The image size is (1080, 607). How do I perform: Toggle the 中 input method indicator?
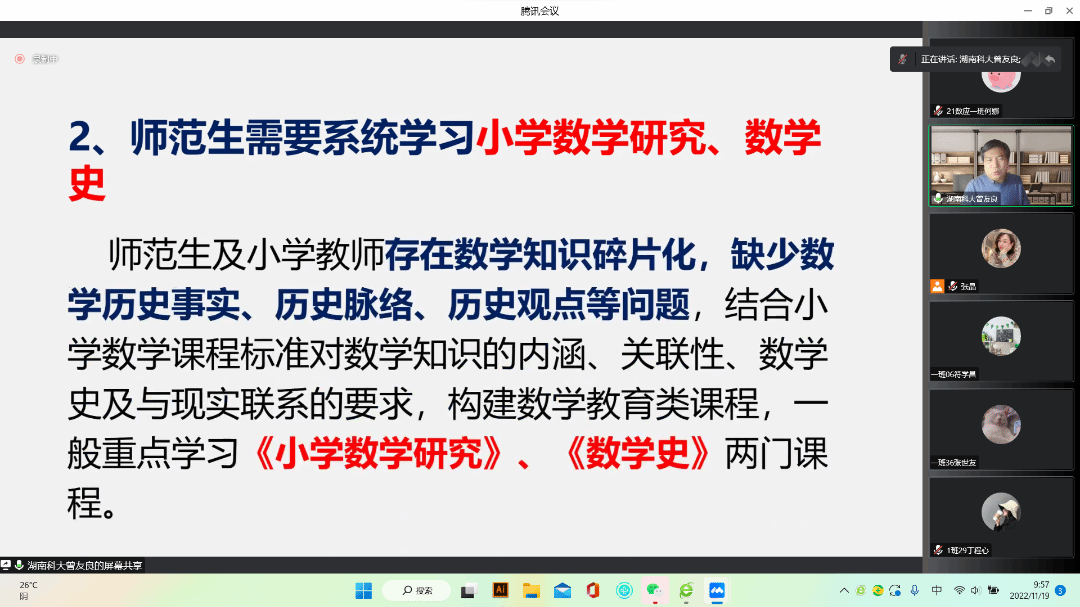(937, 590)
